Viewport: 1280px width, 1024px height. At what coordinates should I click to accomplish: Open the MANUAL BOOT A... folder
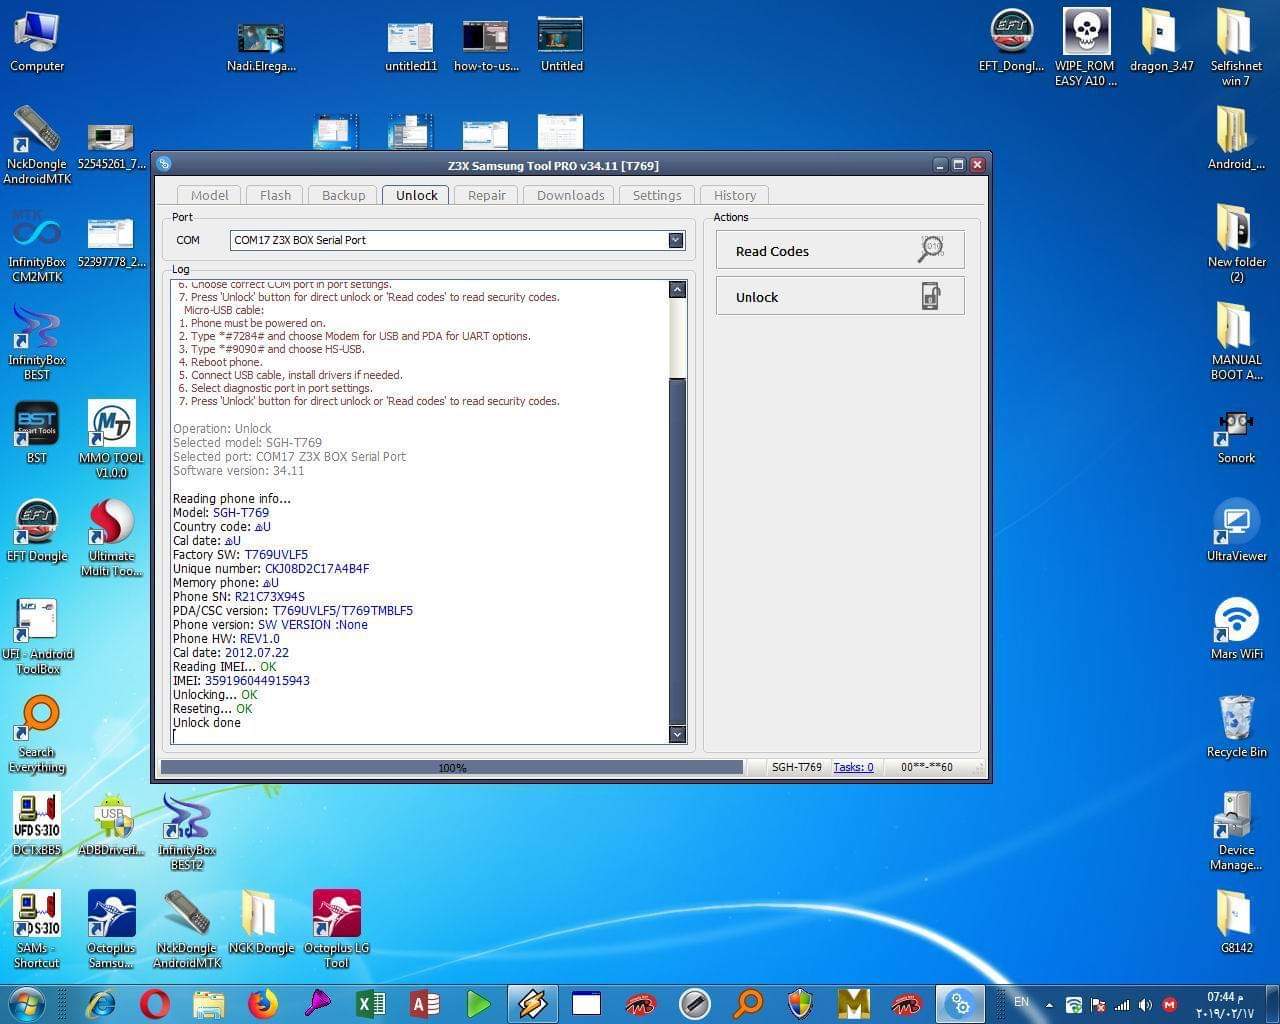click(1236, 342)
